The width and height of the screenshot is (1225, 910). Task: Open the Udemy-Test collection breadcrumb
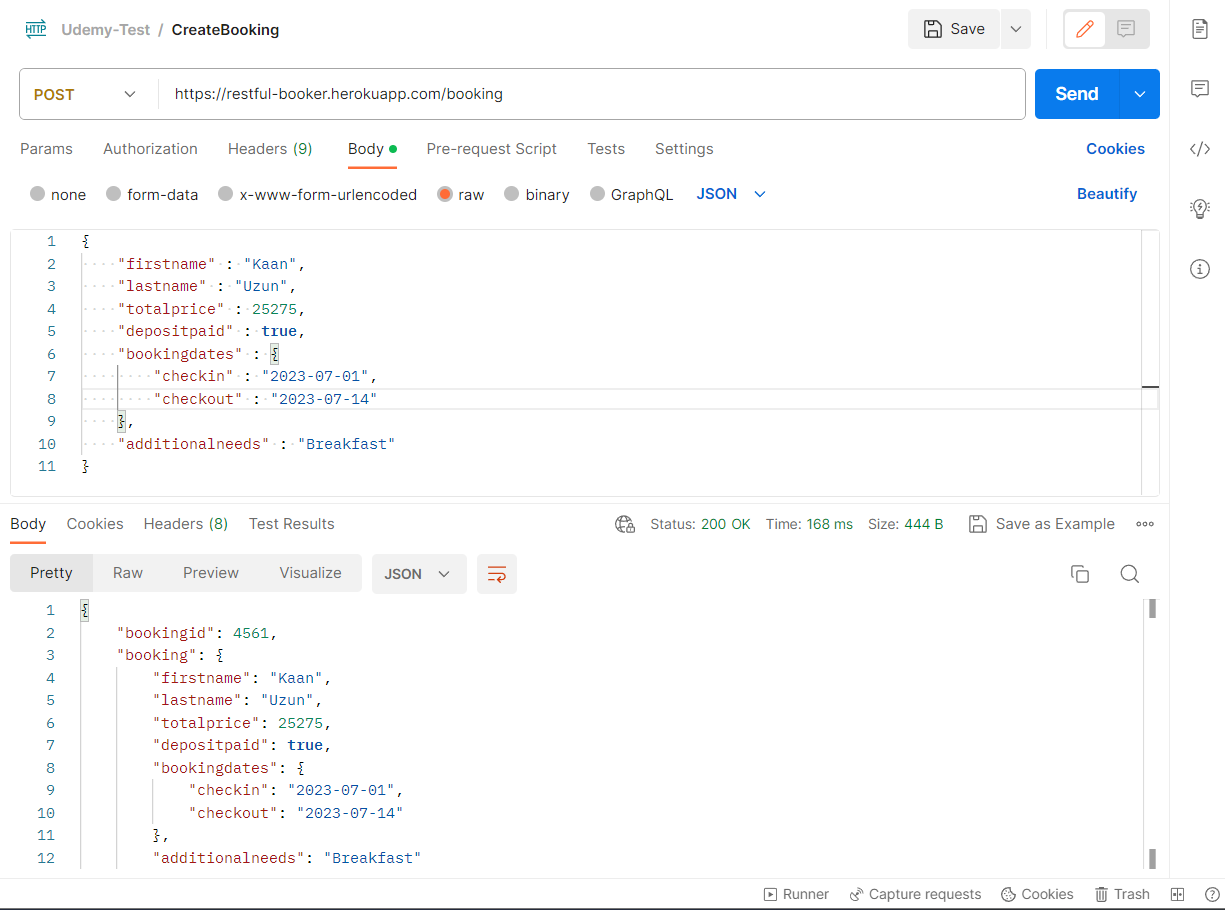[105, 30]
